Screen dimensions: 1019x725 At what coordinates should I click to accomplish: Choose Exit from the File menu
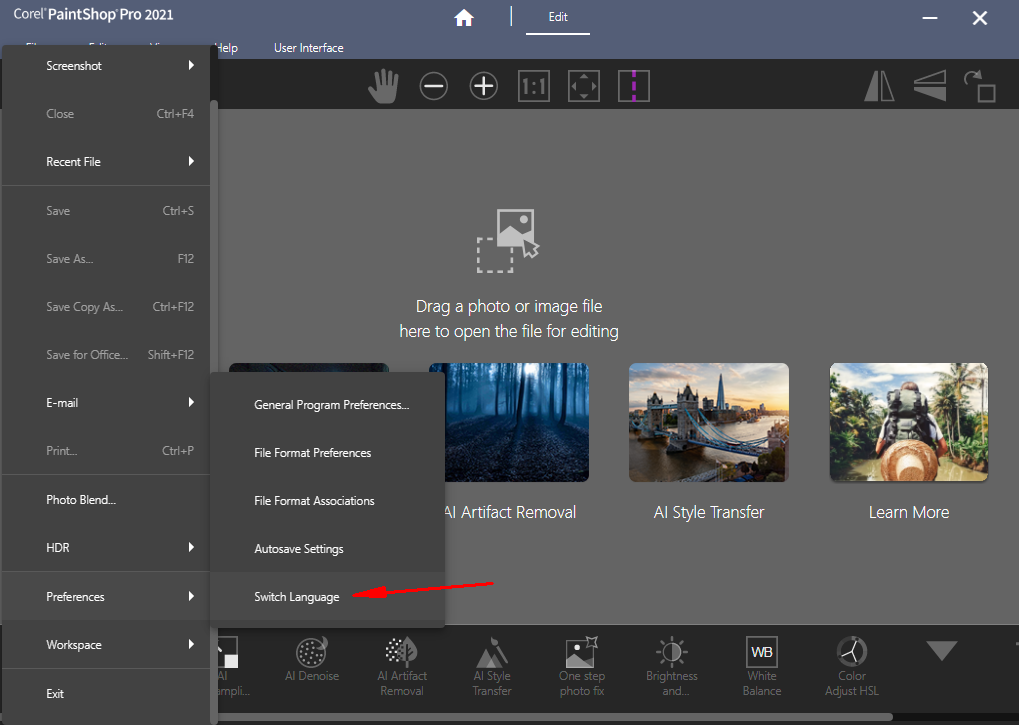pos(106,694)
